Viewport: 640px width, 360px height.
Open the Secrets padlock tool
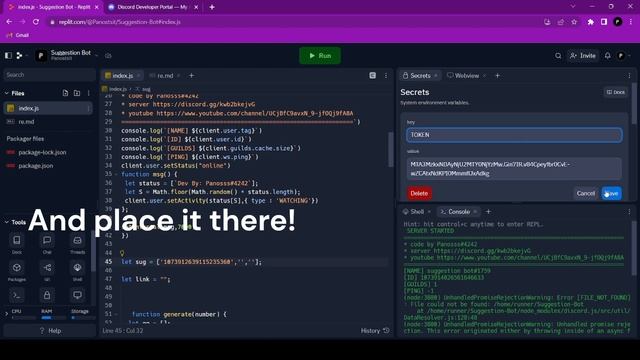(47, 295)
